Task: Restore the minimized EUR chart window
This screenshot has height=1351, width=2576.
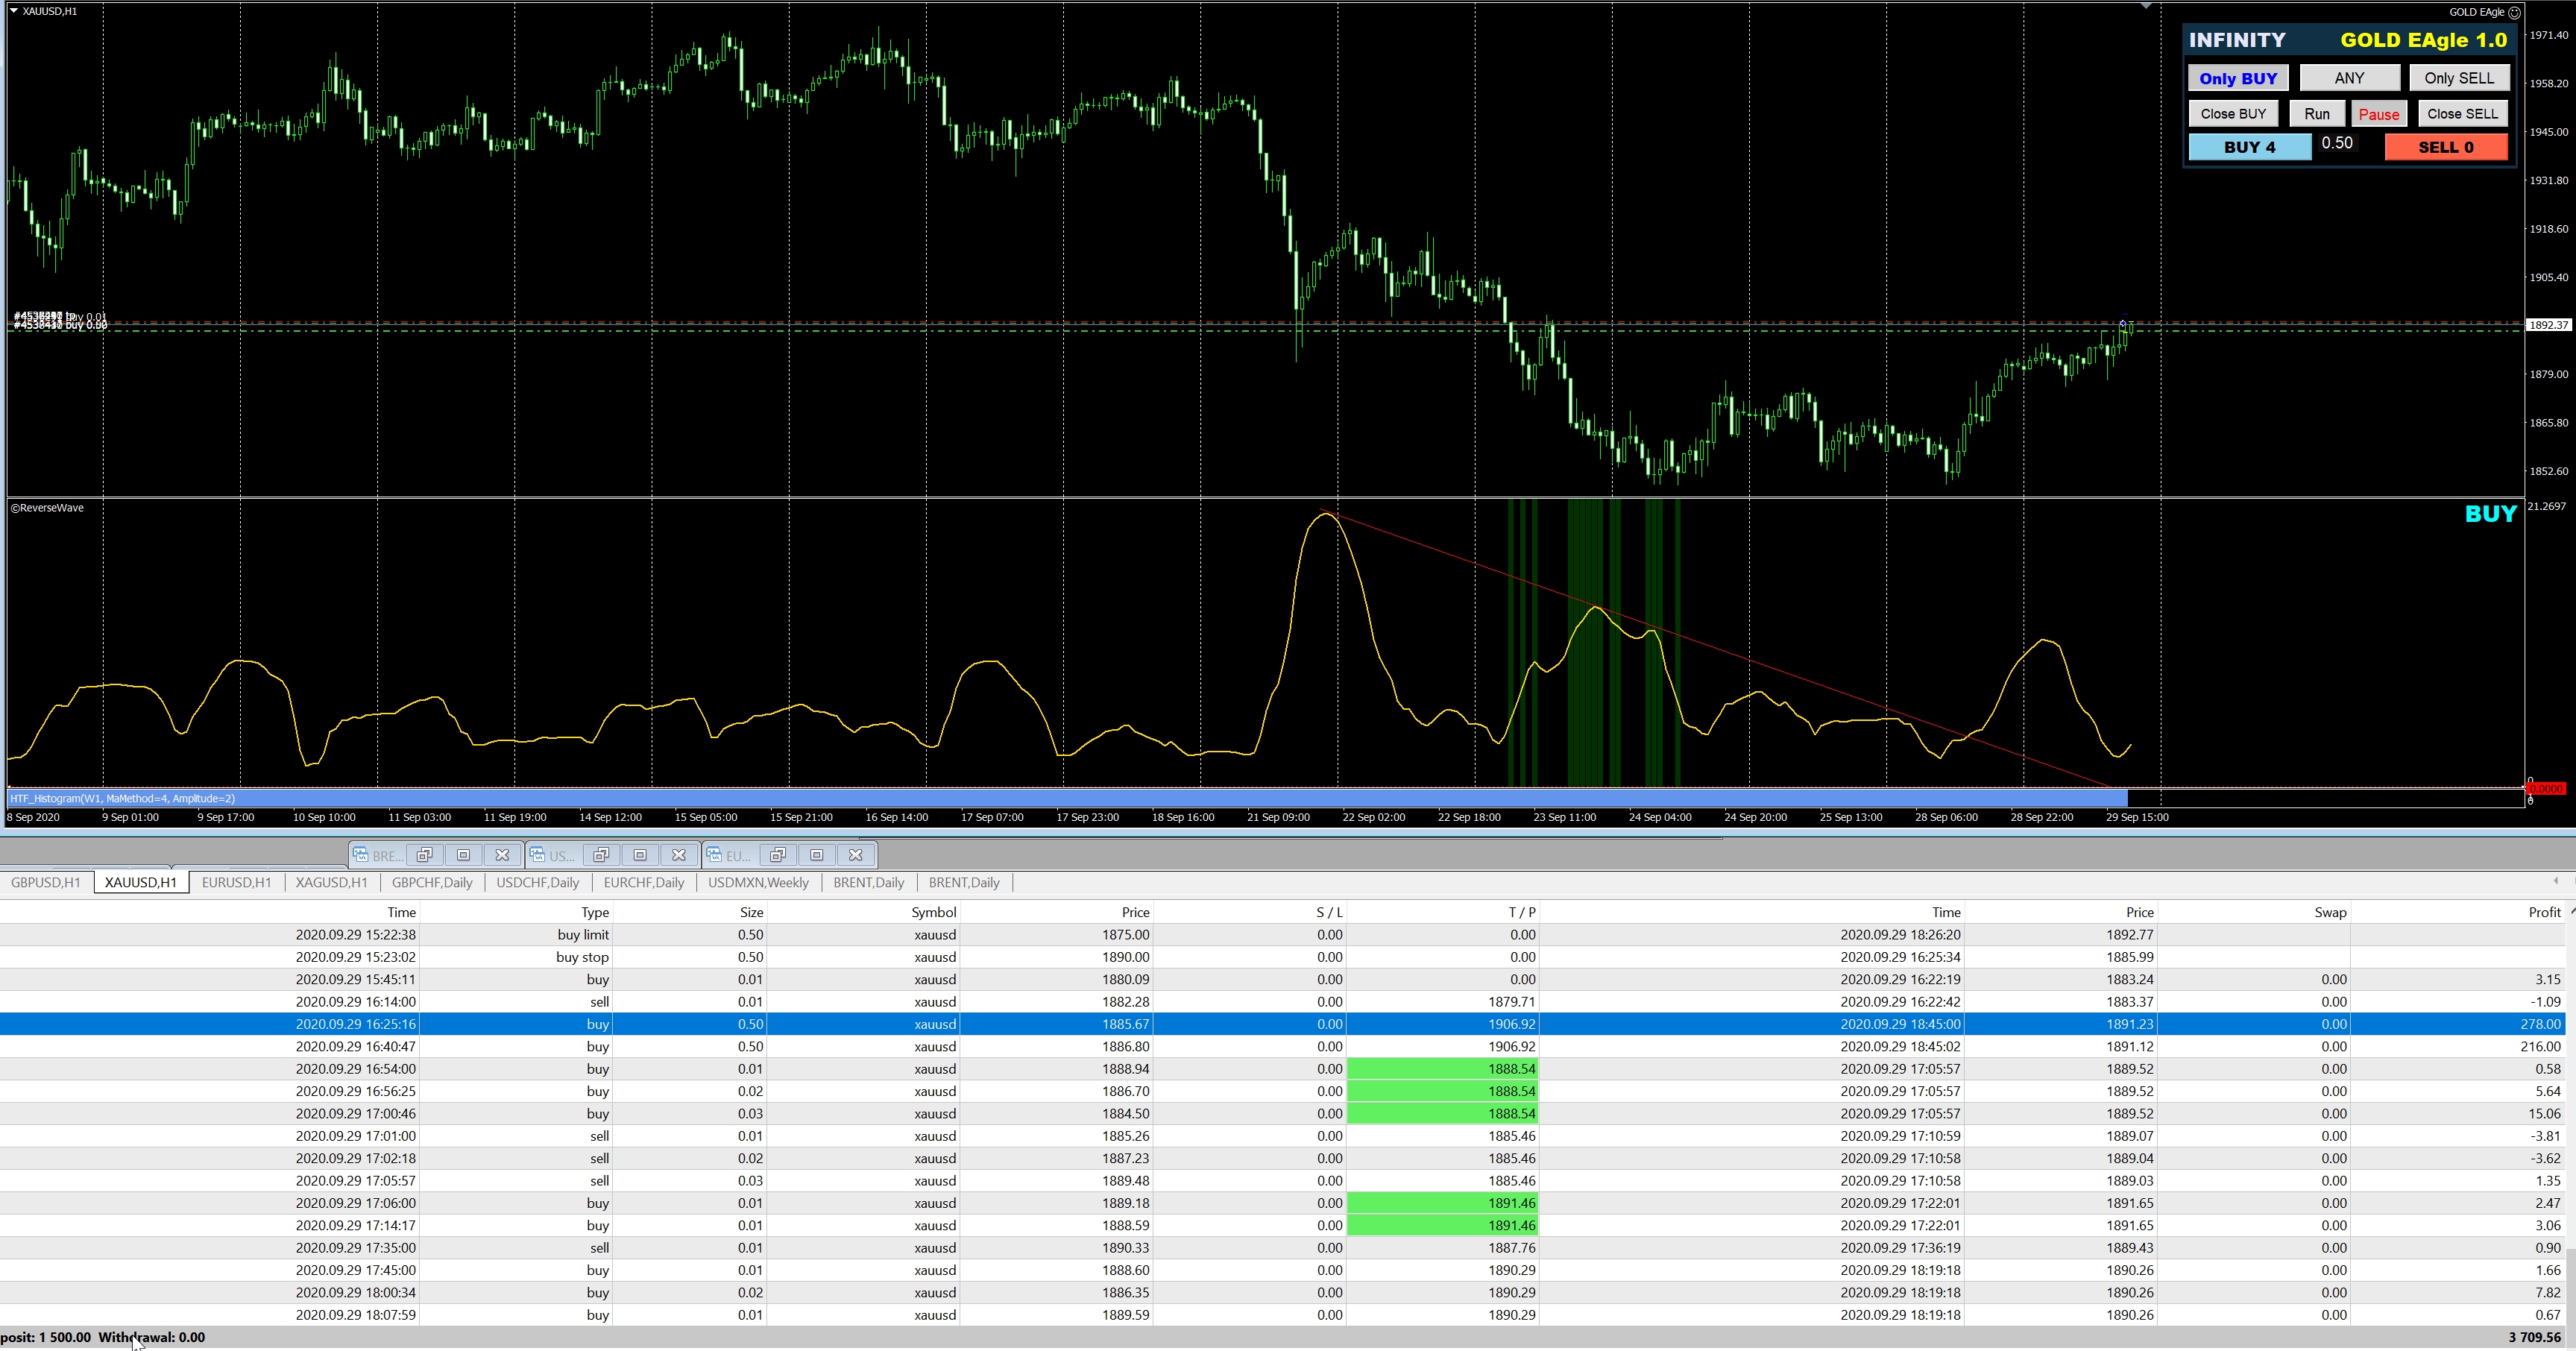Action: (778, 855)
